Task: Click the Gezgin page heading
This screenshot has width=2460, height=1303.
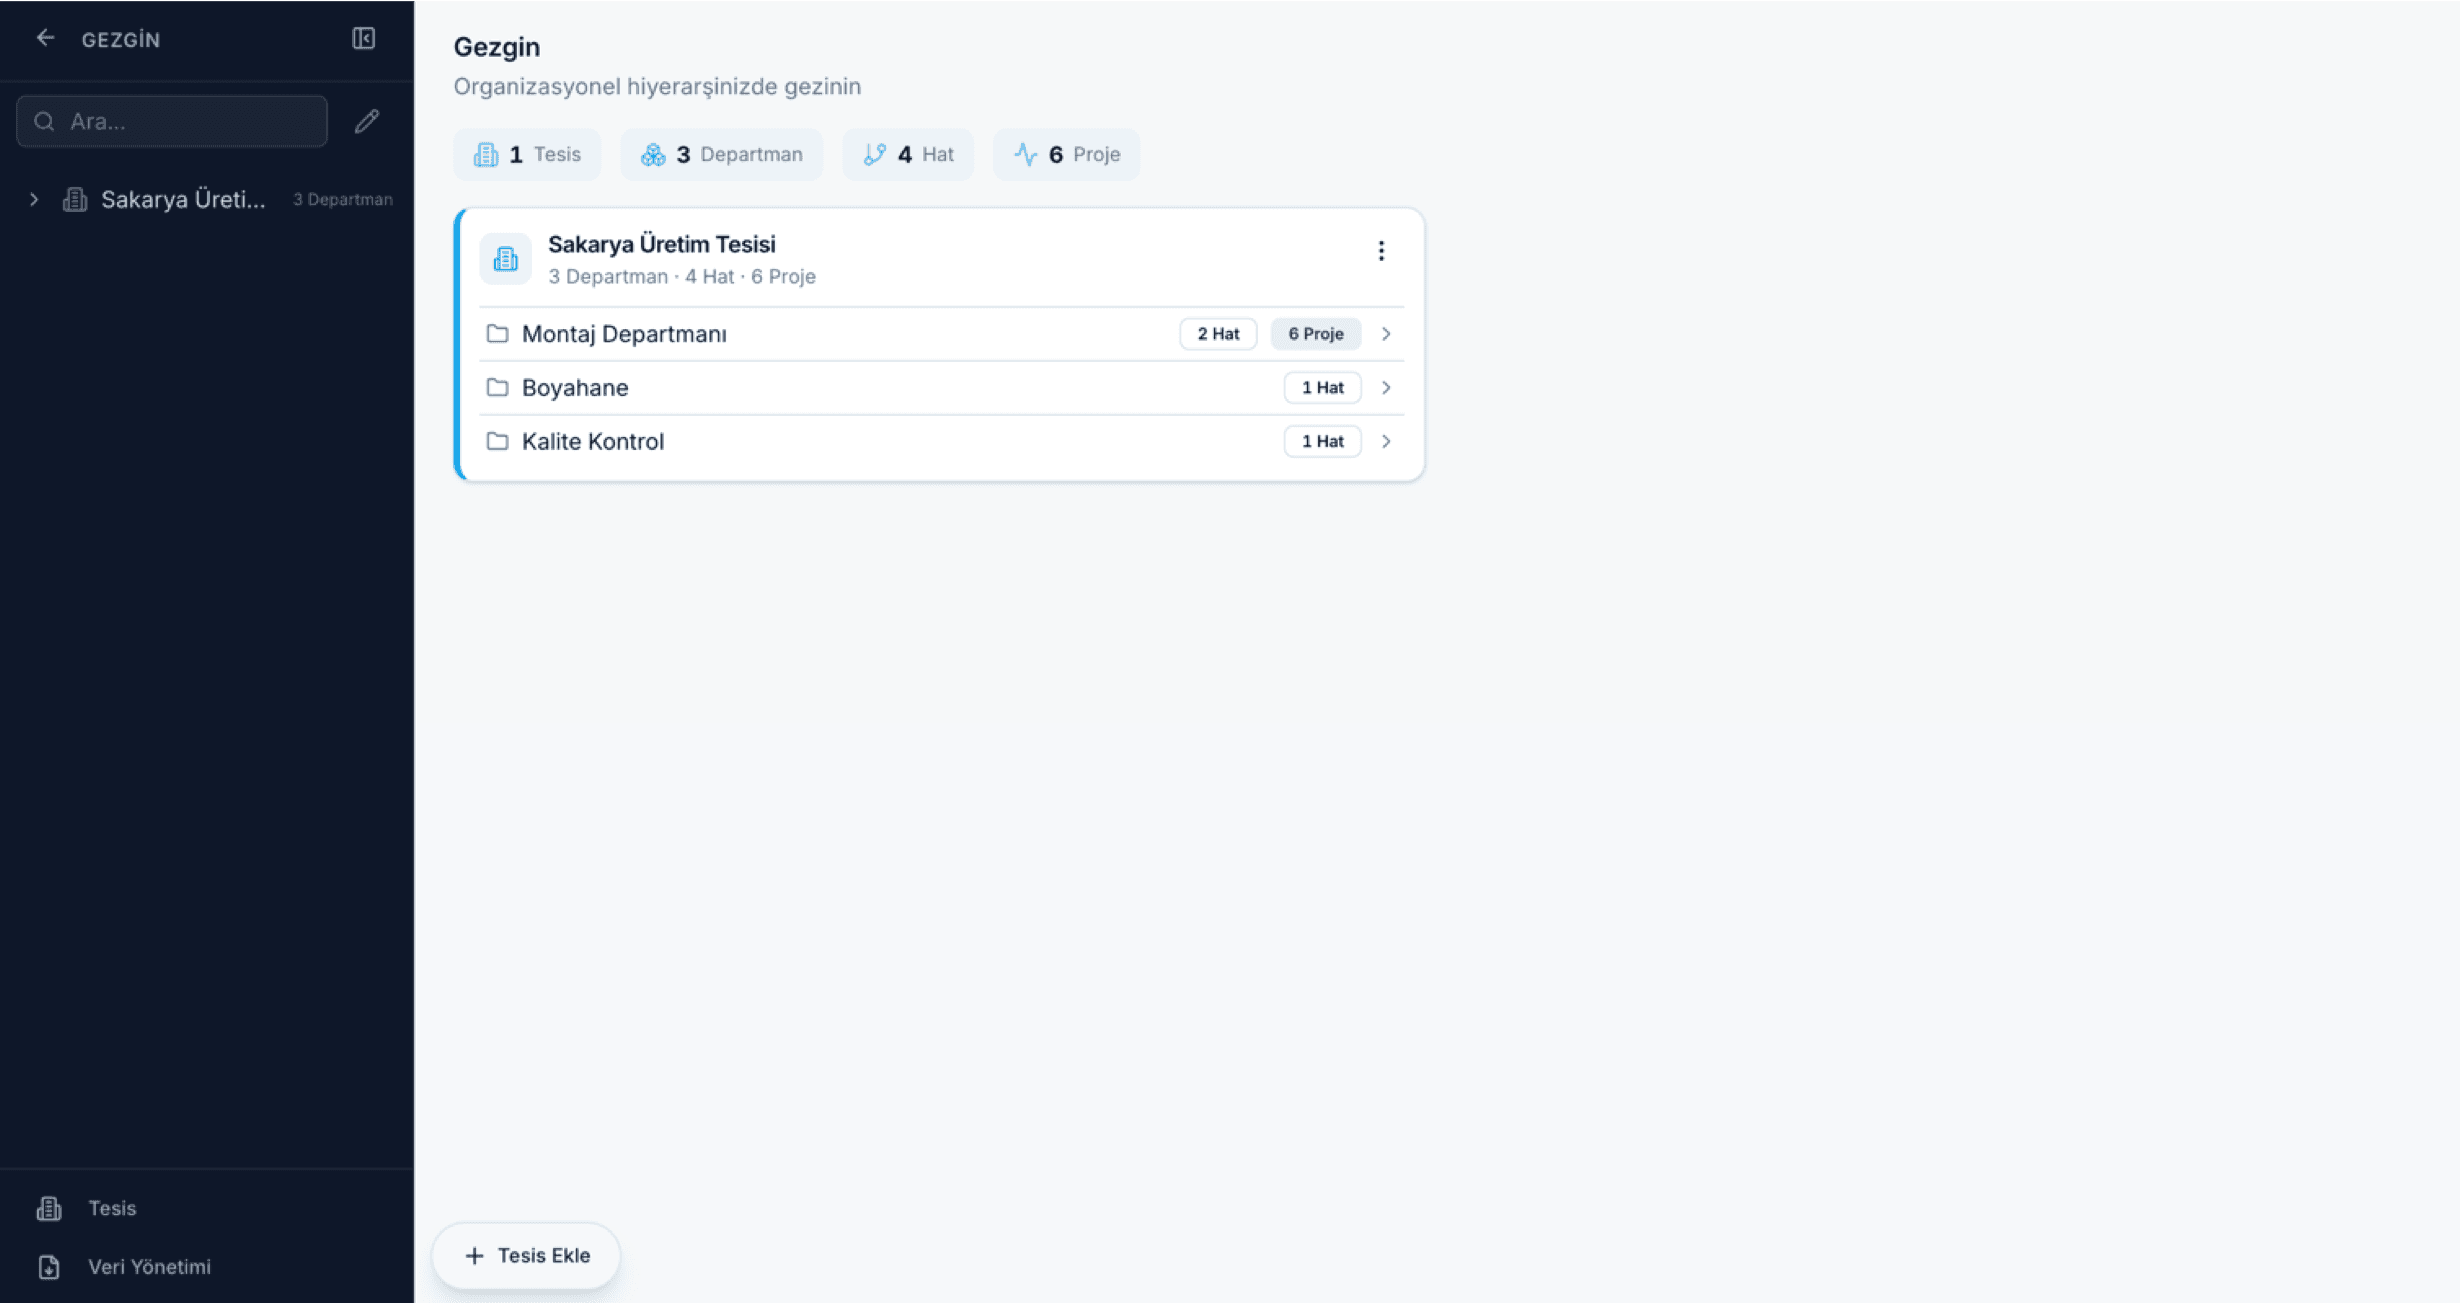Action: point(497,47)
